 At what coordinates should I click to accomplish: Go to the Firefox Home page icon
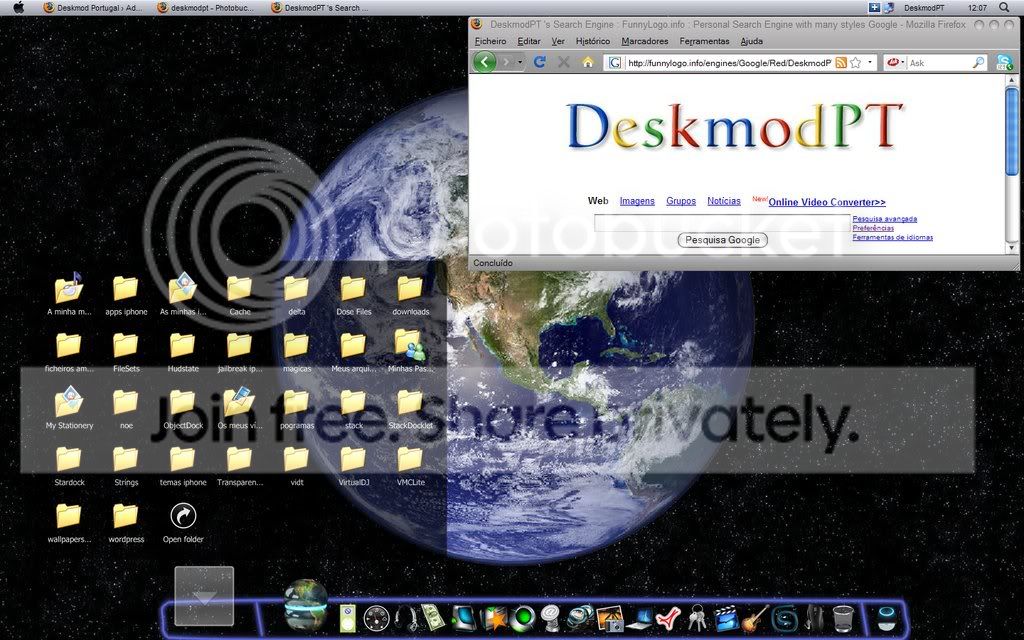click(x=588, y=62)
